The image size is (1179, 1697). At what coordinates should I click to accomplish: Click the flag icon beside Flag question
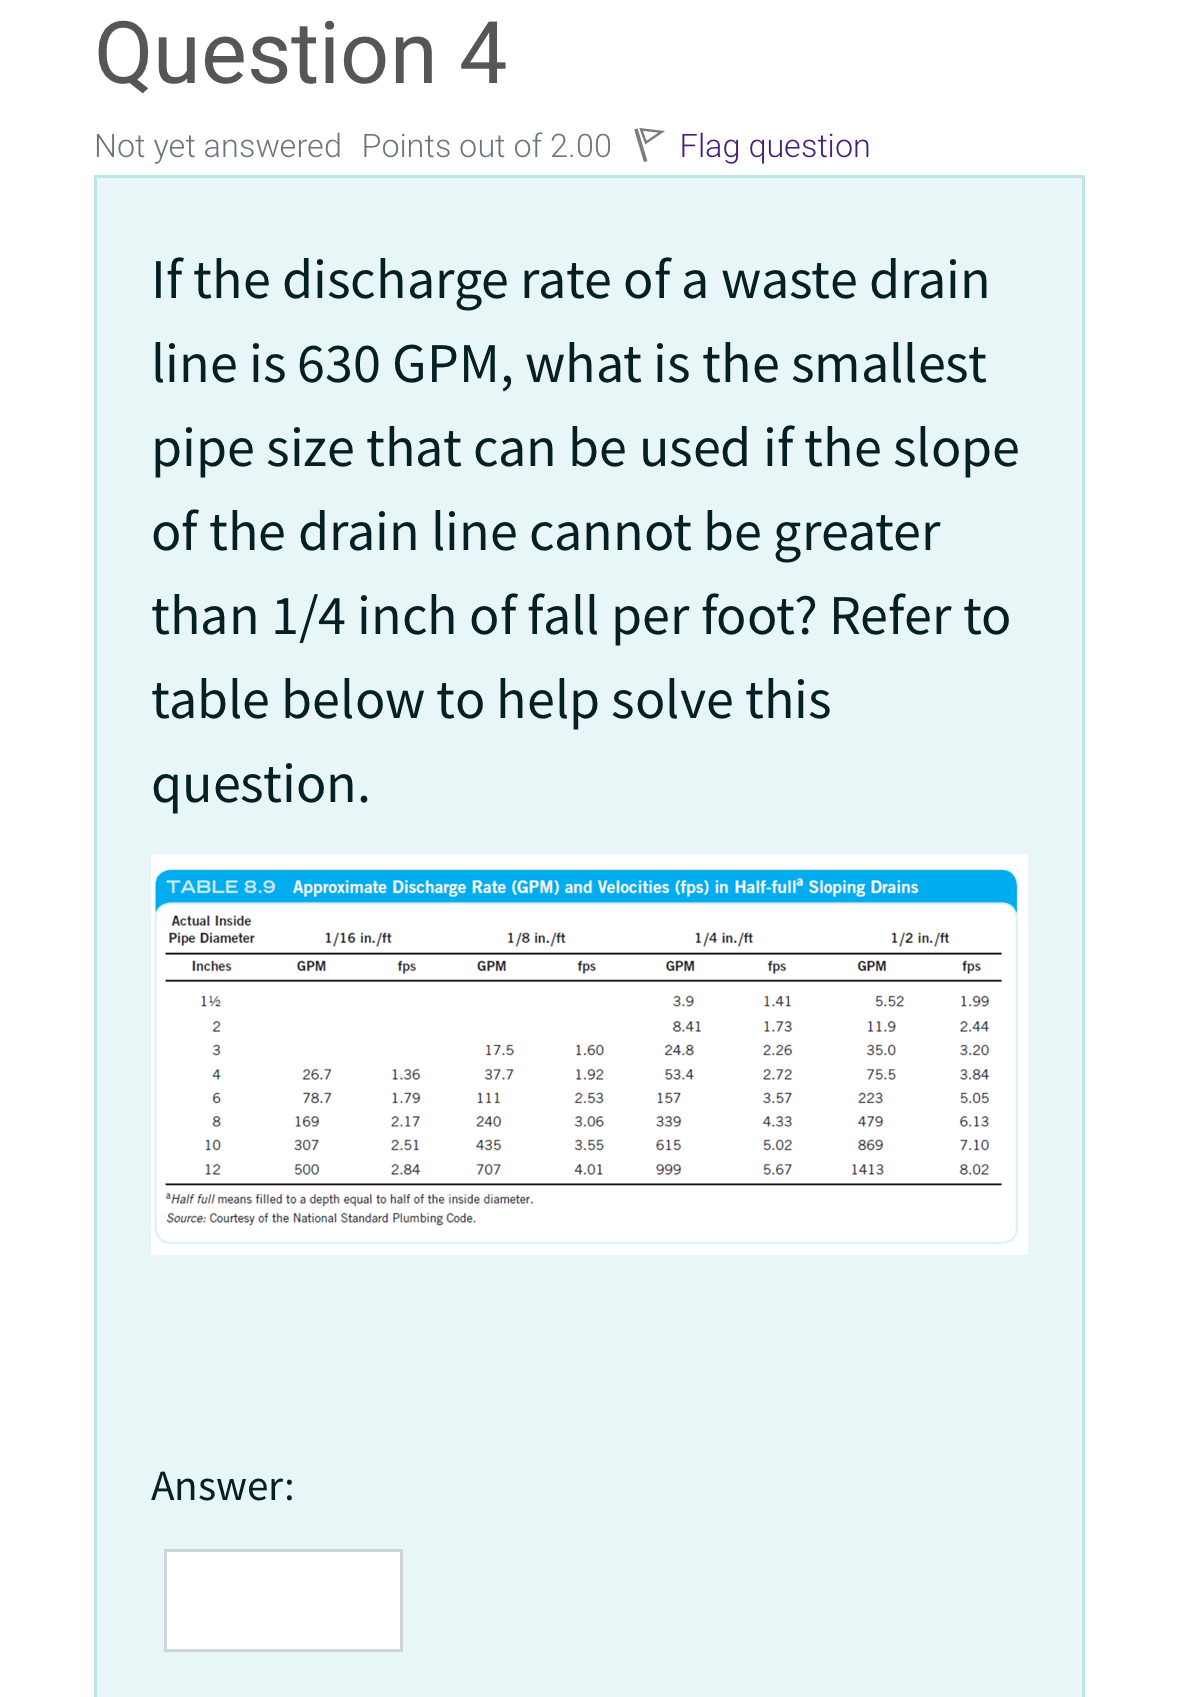[649, 143]
